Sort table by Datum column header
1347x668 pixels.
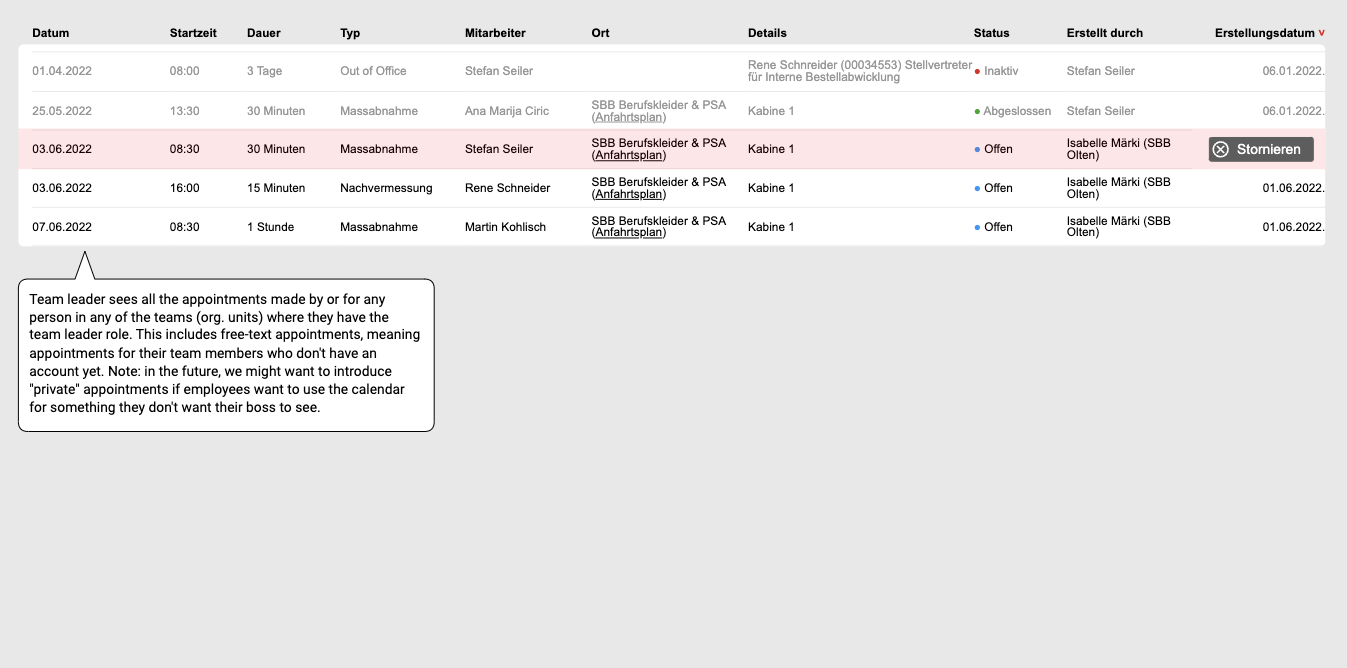[51, 33]
